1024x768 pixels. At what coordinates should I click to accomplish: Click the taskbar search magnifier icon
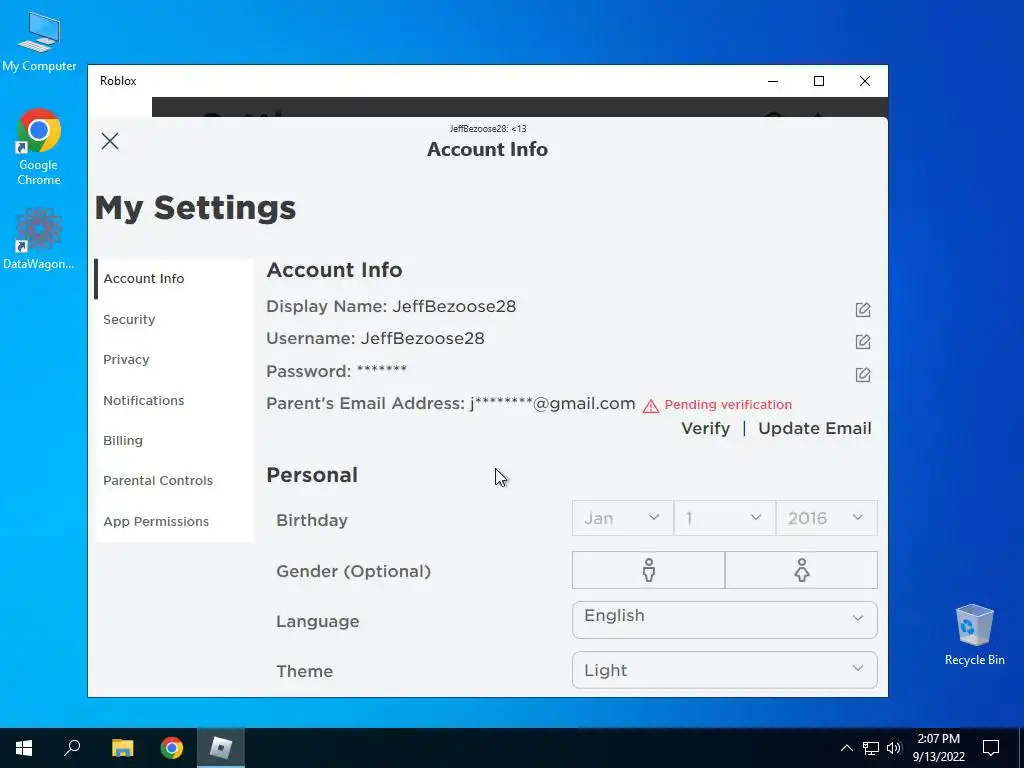tap(72, 748)
